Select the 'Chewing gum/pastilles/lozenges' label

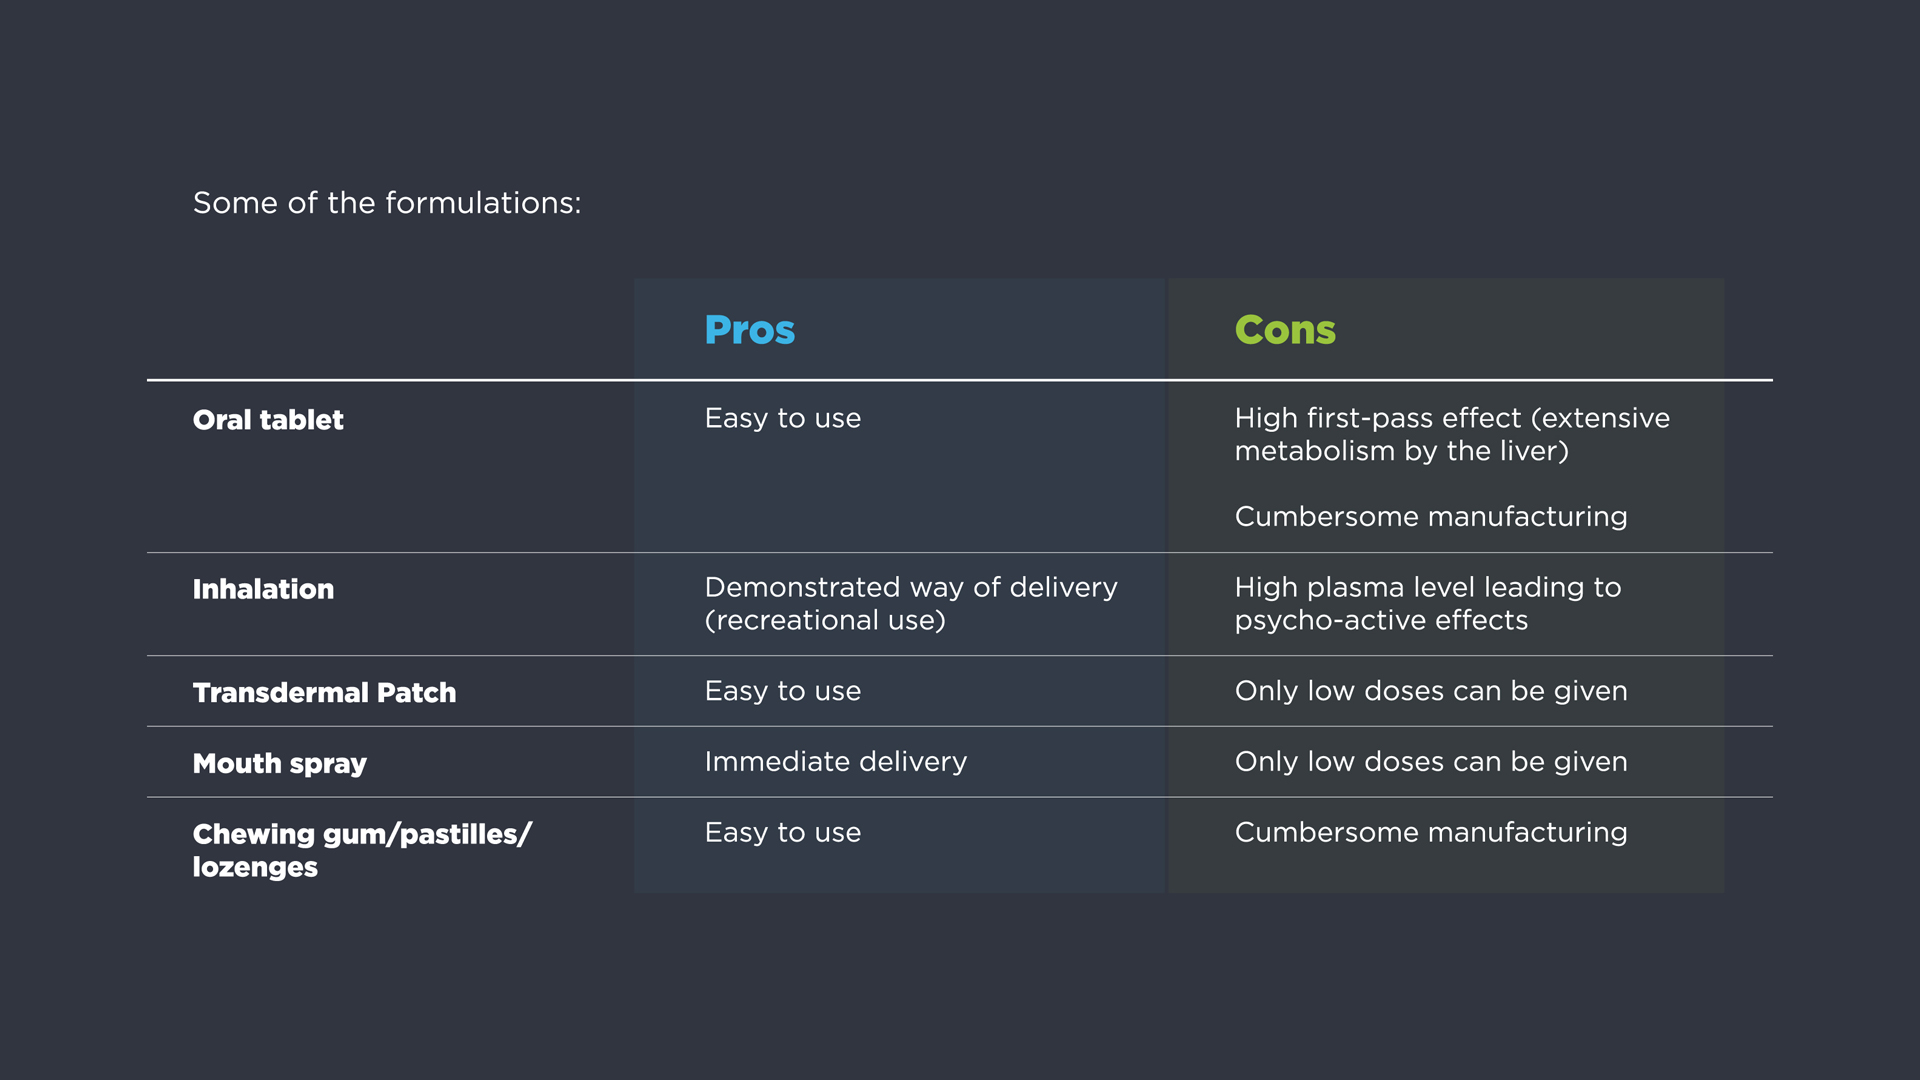361,850
